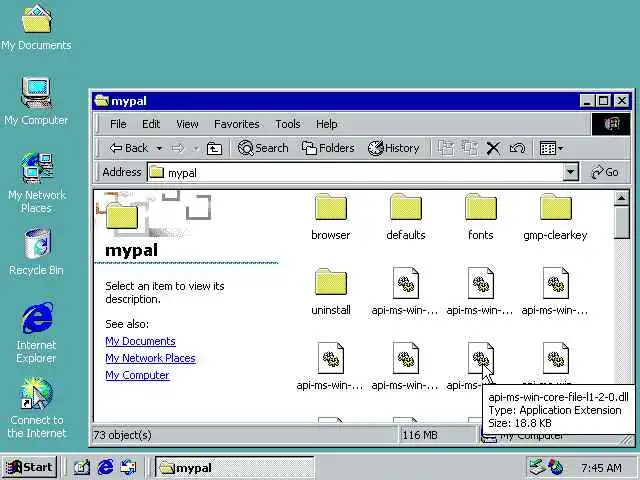Select the Internet Explorer desktop icon
Viewport: 640px width, 480px height.
(x=36, y=332)
